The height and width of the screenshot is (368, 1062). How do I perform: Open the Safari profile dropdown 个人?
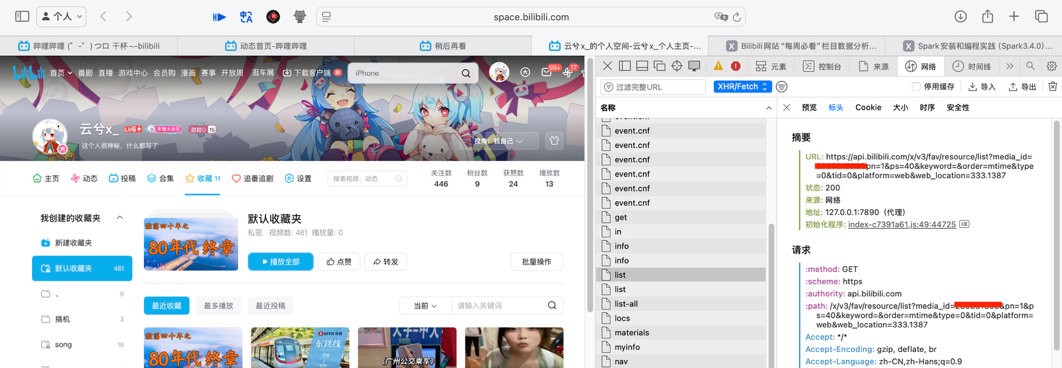pos(62,16)
